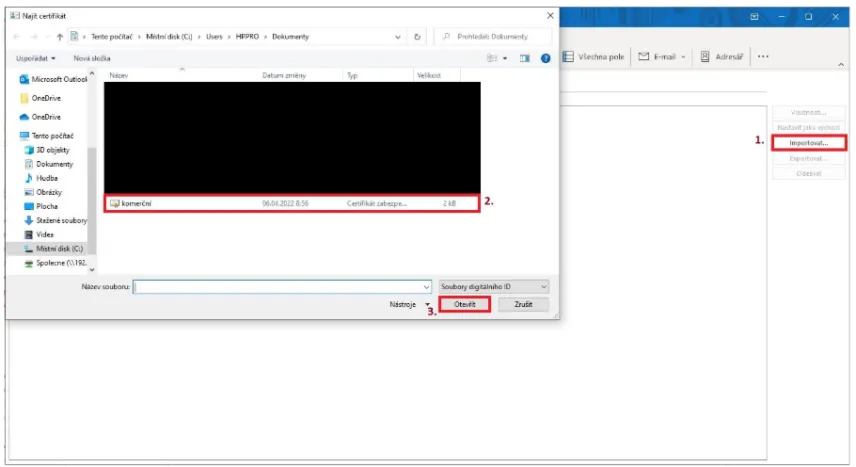
Task: Go forward using the forward arrow
Action: 34,37
